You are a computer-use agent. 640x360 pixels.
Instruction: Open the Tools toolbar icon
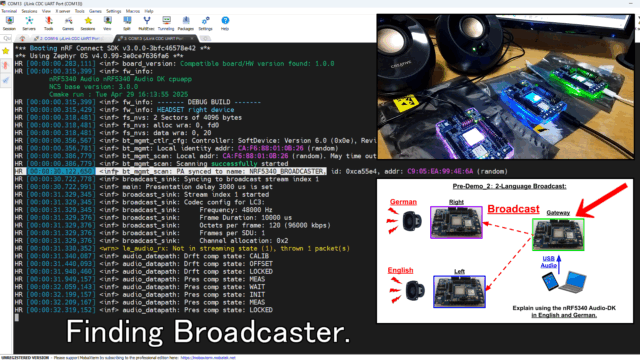click(x=49, y=23)
